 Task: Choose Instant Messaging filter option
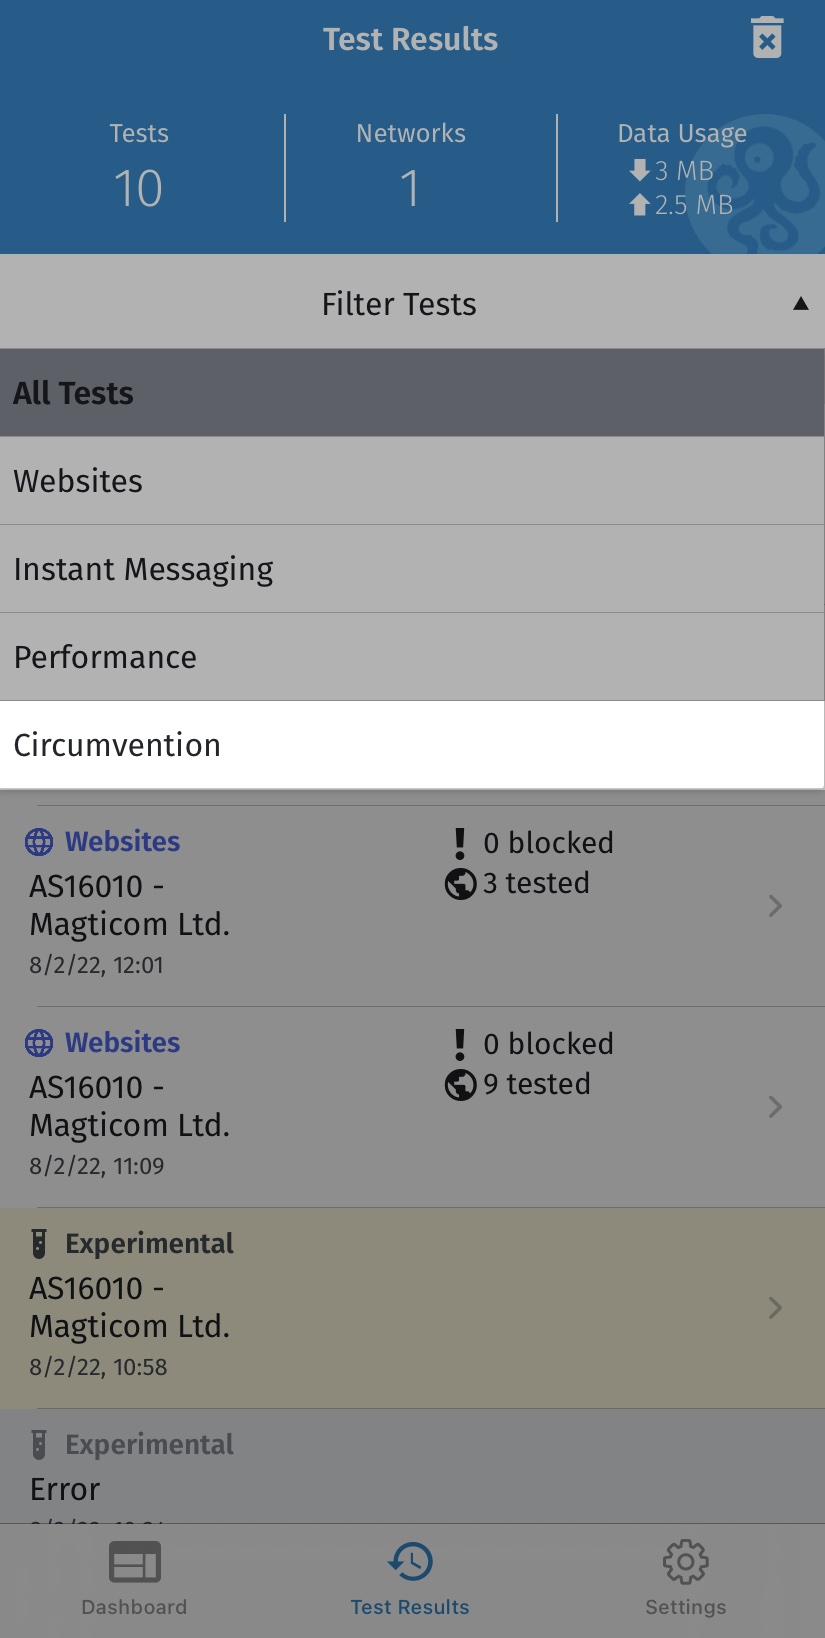[x=412, y=569]
